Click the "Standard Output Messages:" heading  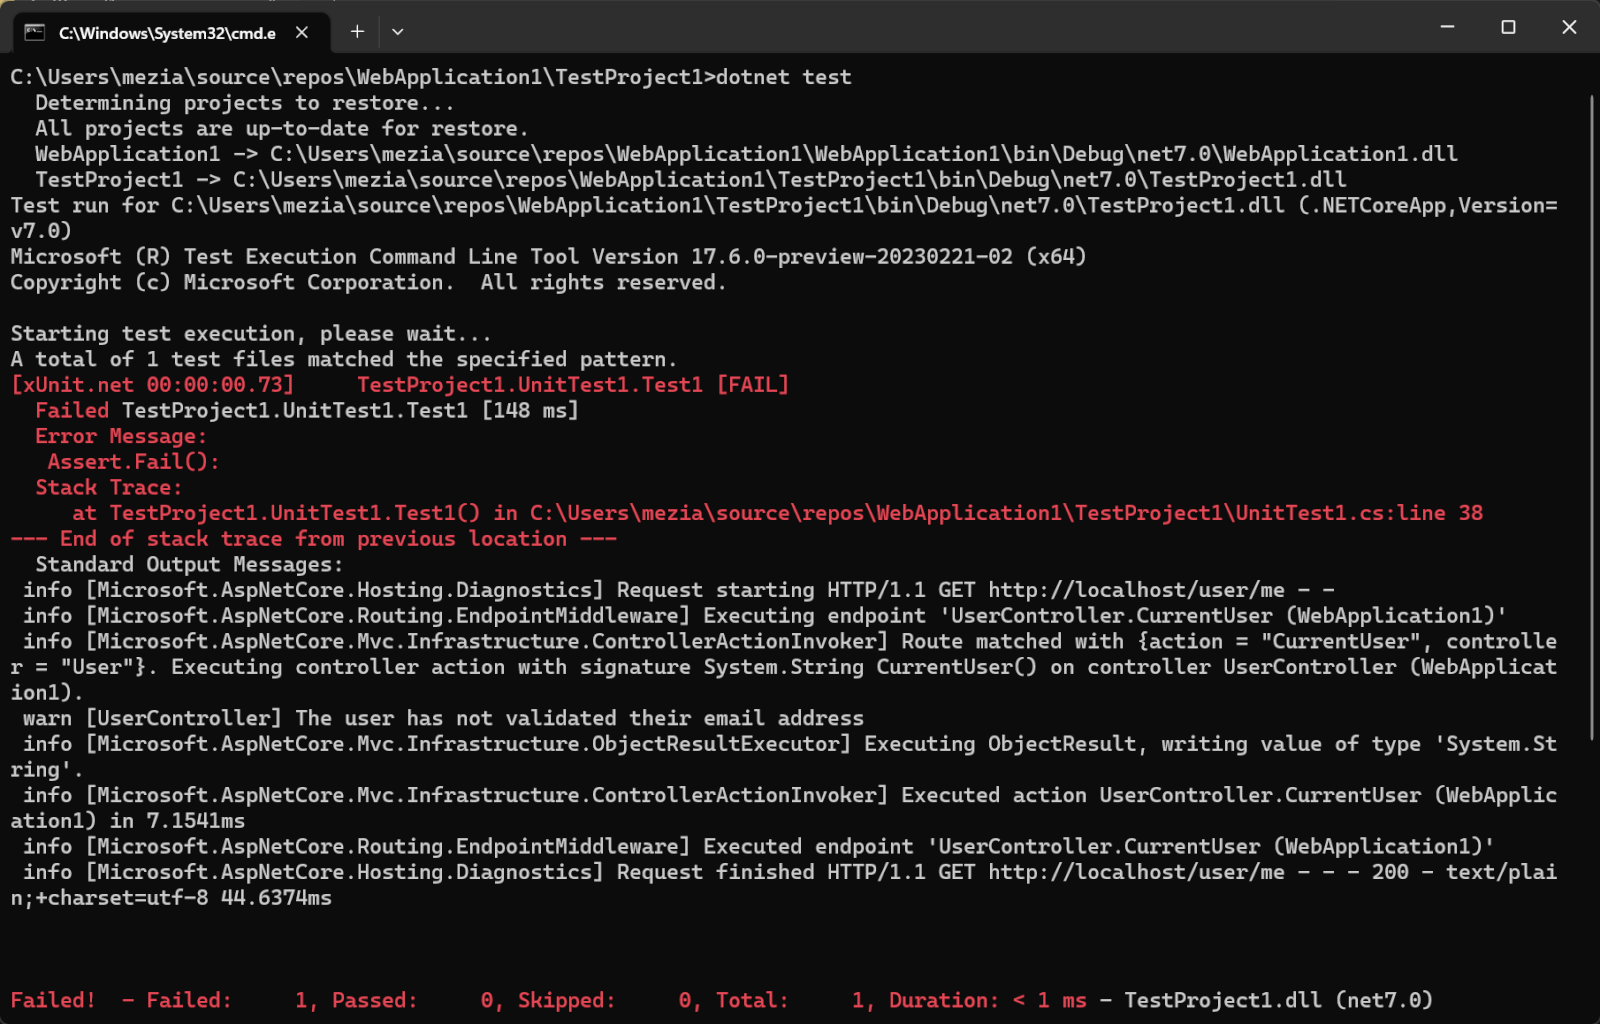(189, 565)
